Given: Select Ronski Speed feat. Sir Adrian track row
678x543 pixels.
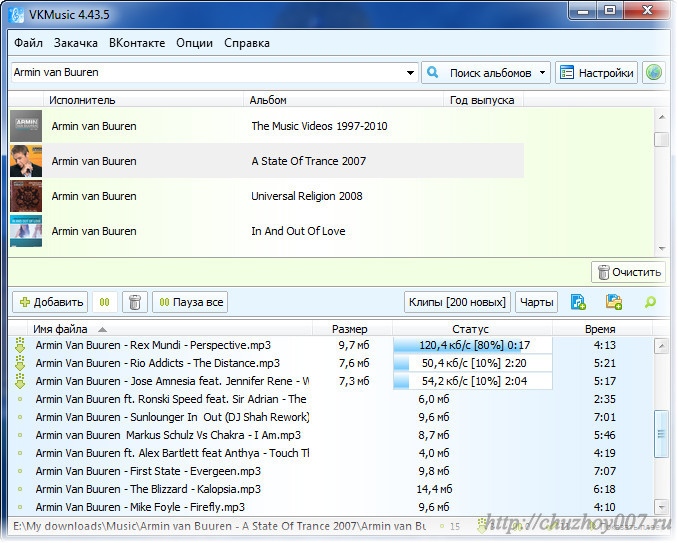Looking at the screenshot, I should pos(331,399).
